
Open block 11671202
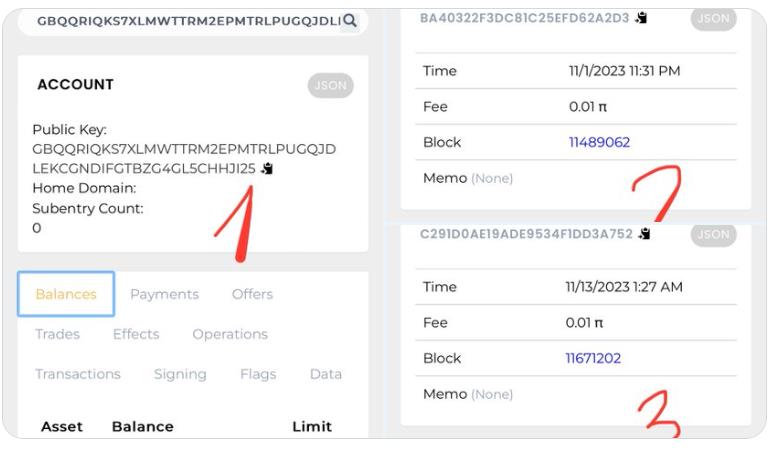593,358
